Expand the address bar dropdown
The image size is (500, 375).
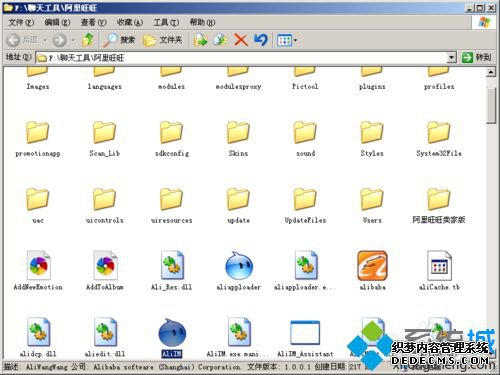tap(451, 57)
